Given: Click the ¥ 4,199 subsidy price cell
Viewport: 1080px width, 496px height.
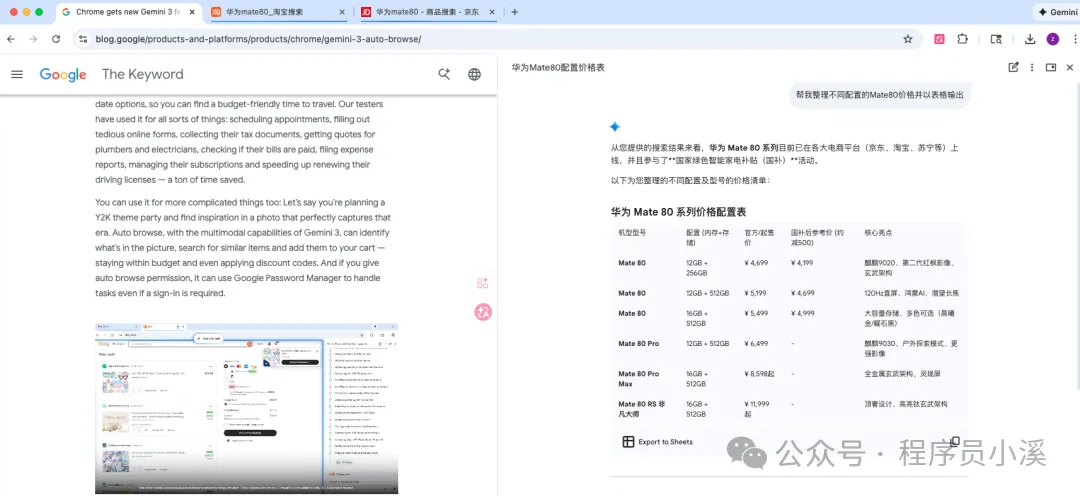Looking at the screenshot, I should pos(802,263).
